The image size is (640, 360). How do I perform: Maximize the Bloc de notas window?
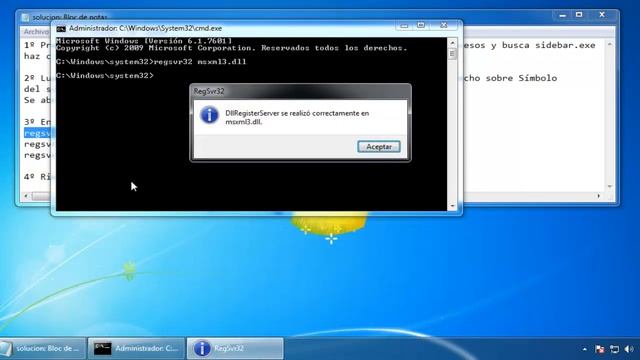[x=579, y=15]
